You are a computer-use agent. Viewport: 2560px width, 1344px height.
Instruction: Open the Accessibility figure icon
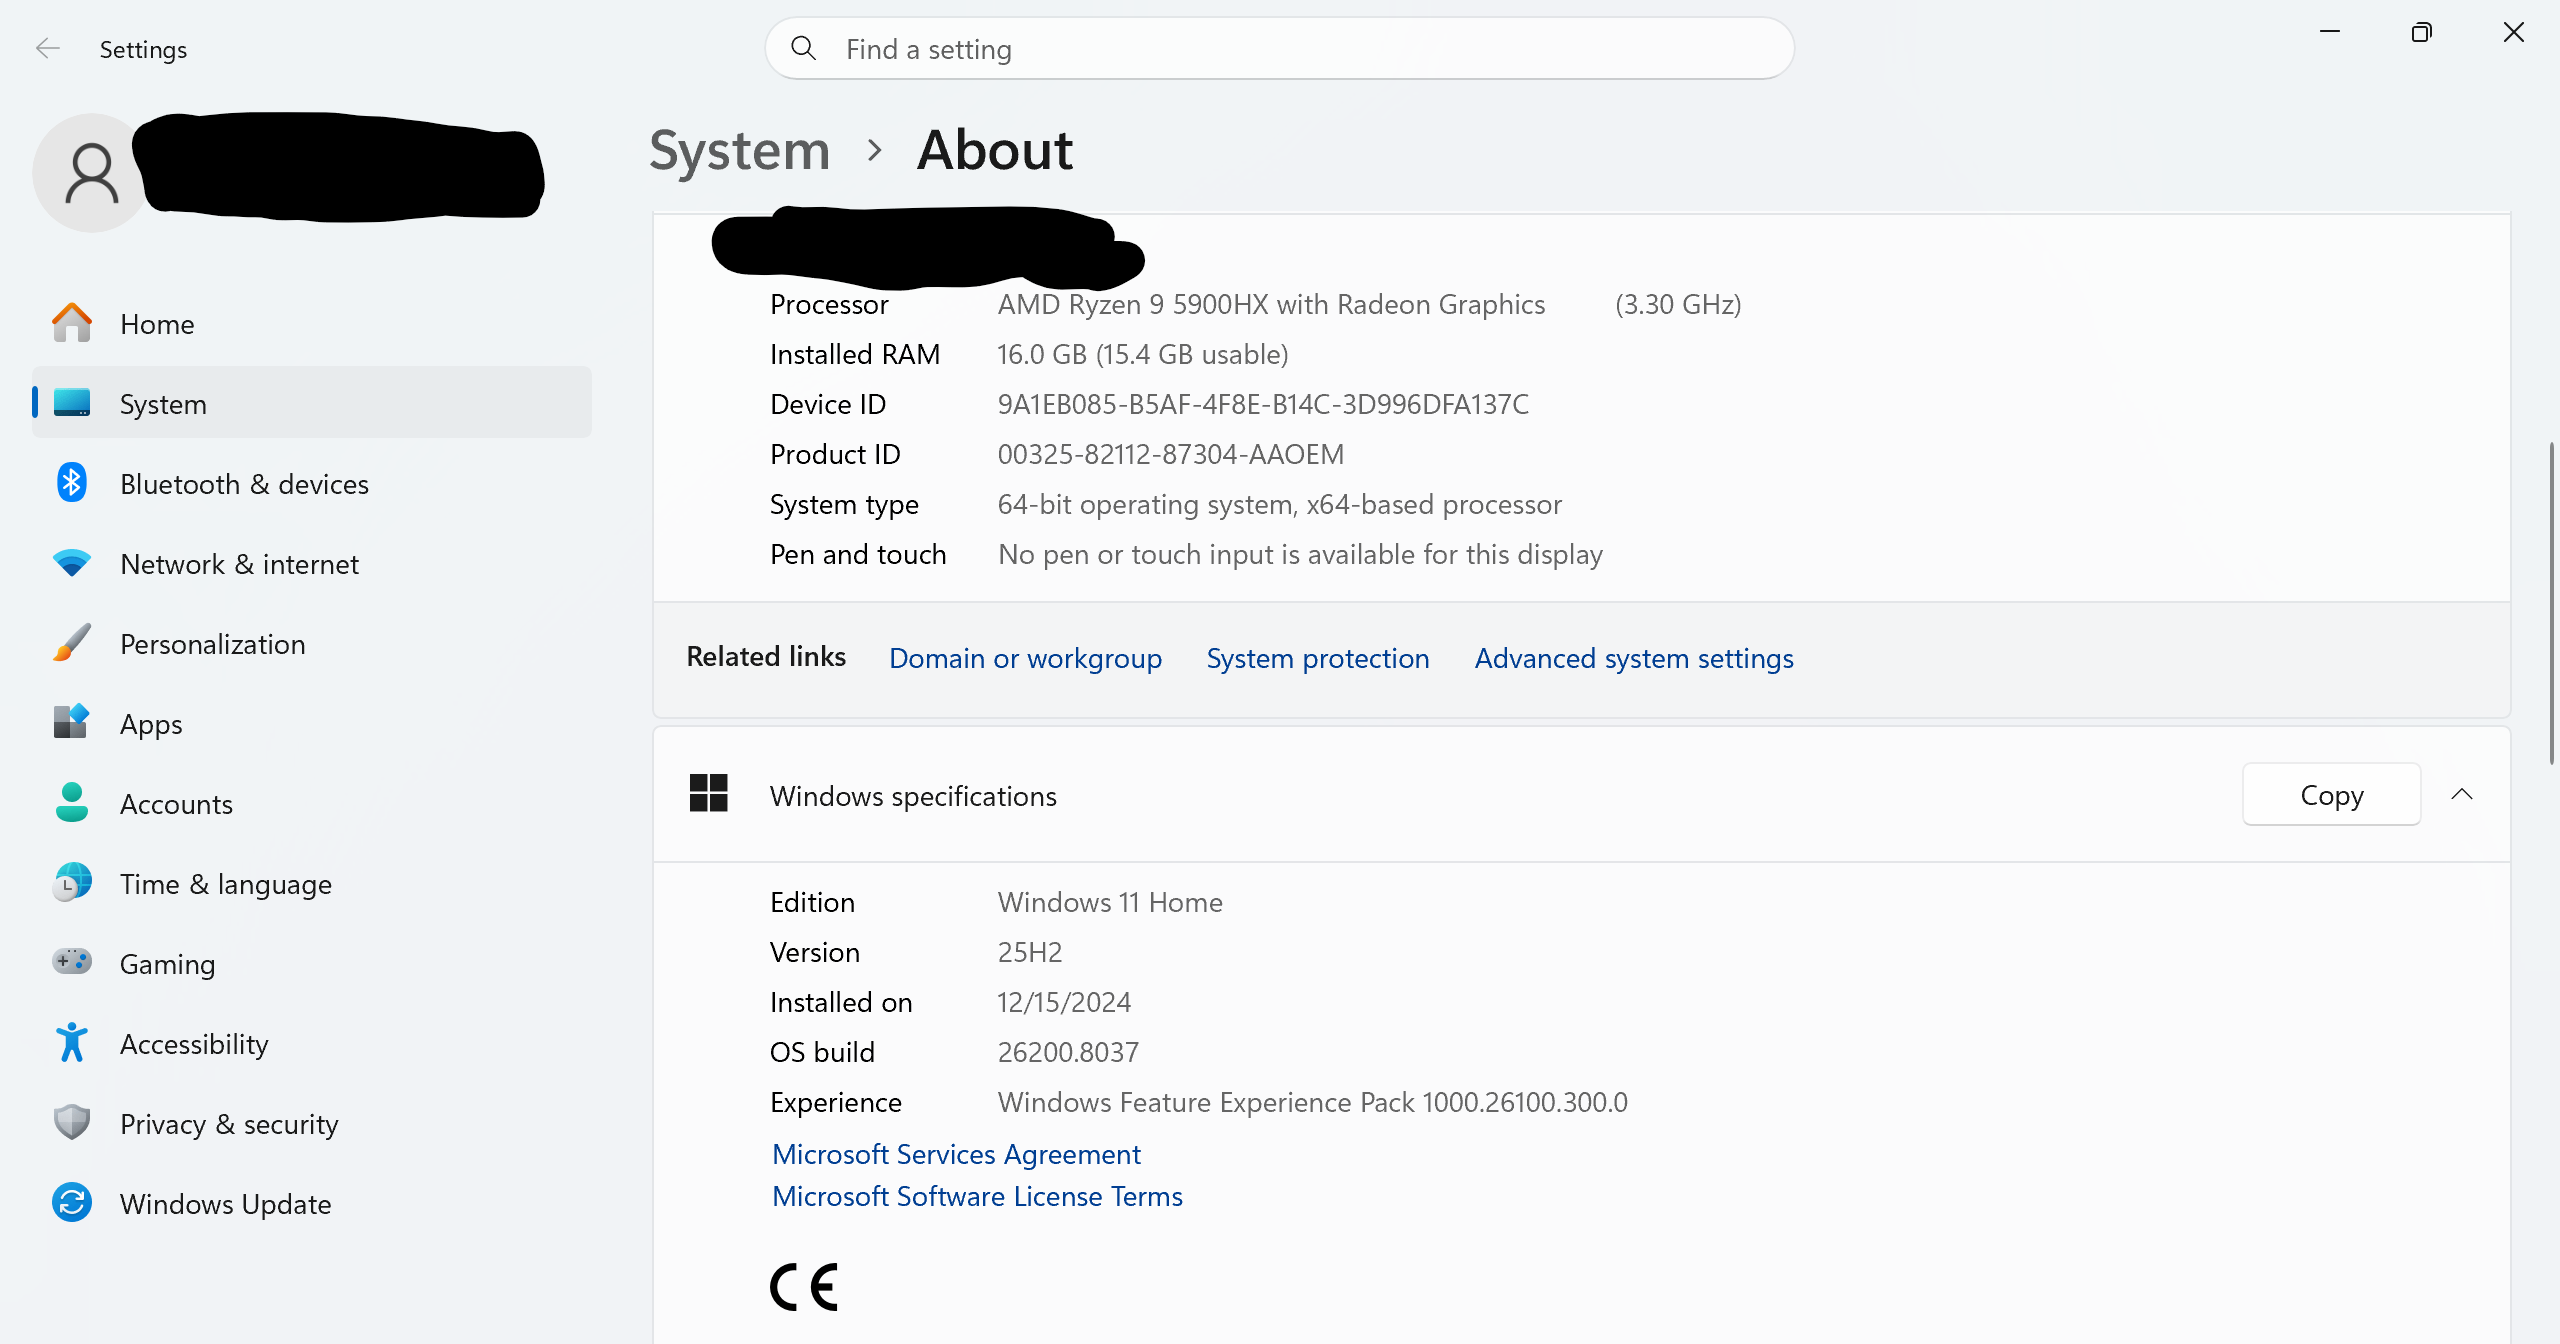72,1043
